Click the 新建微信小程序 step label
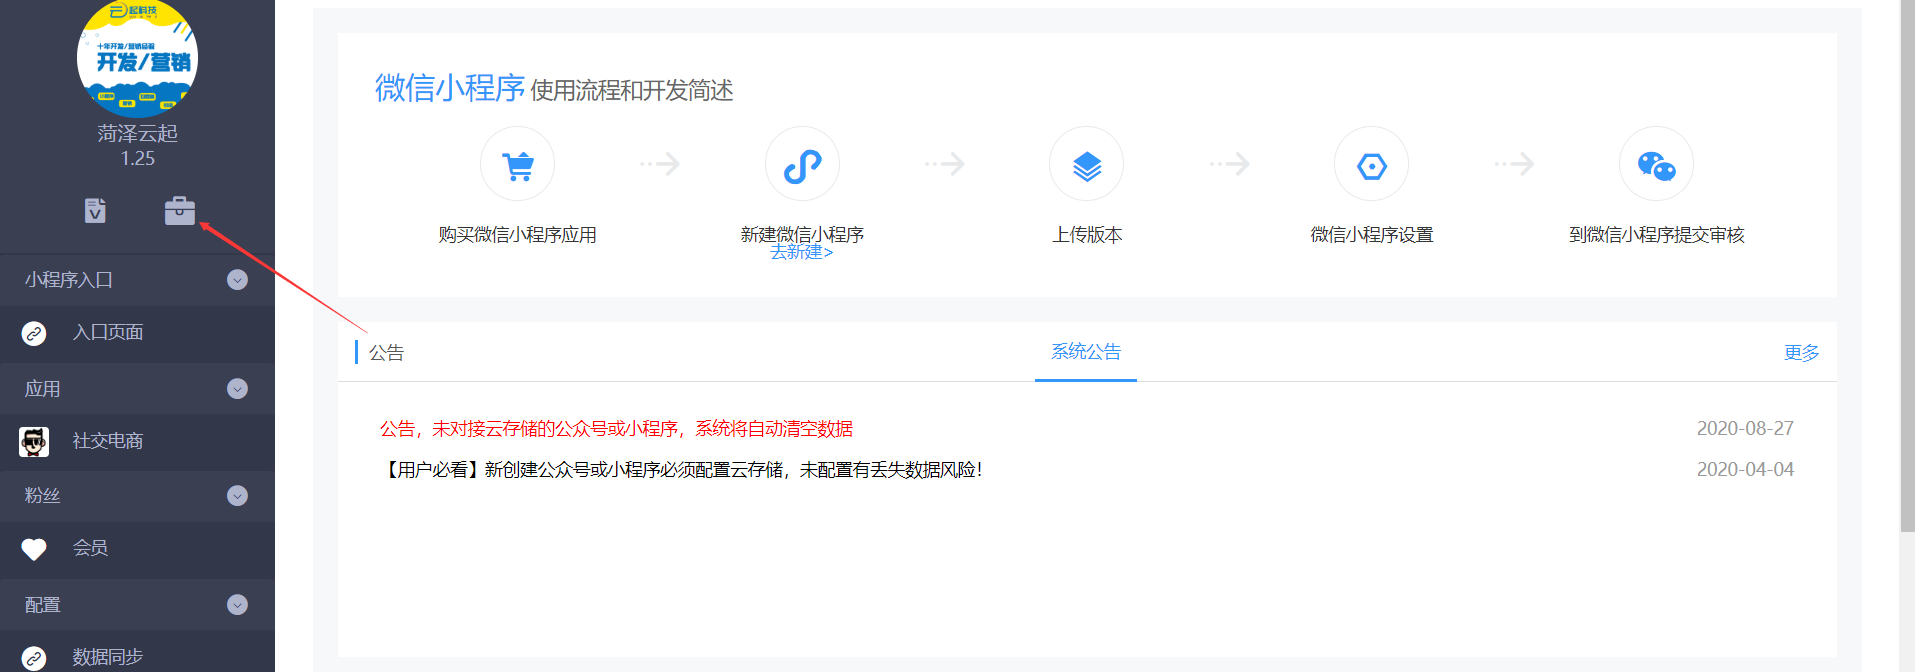 [802, 235]
